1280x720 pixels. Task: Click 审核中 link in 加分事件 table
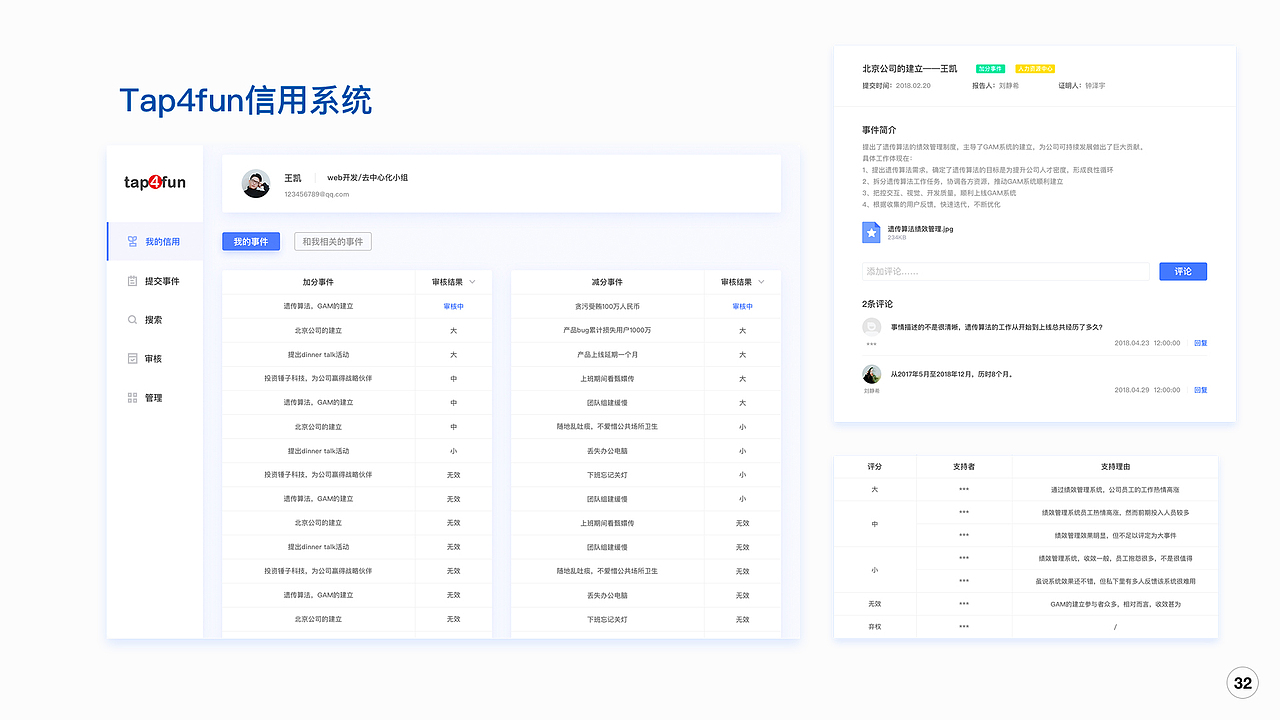pyautogui.click(x=454, y=307)
